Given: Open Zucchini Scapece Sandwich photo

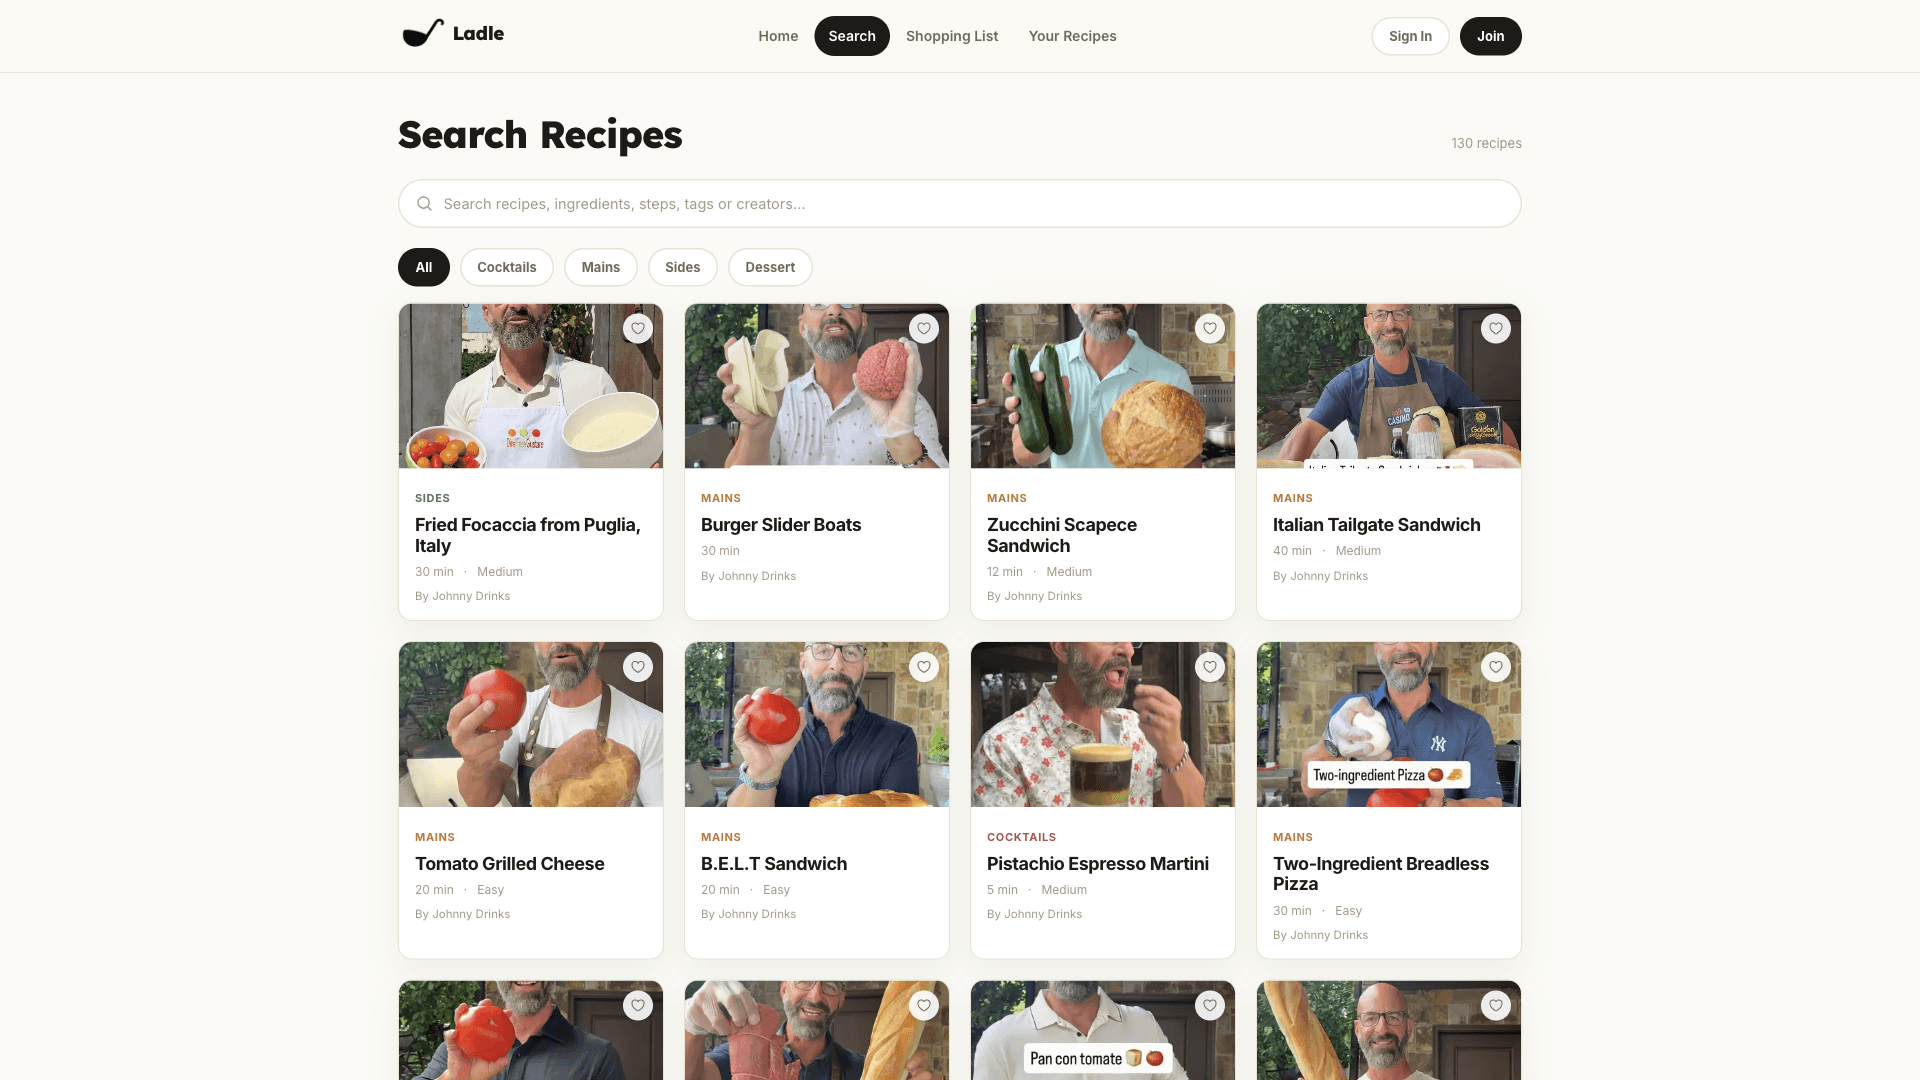Looking at the screenshot, I should pyautogui.click(x=1103, y=386).
